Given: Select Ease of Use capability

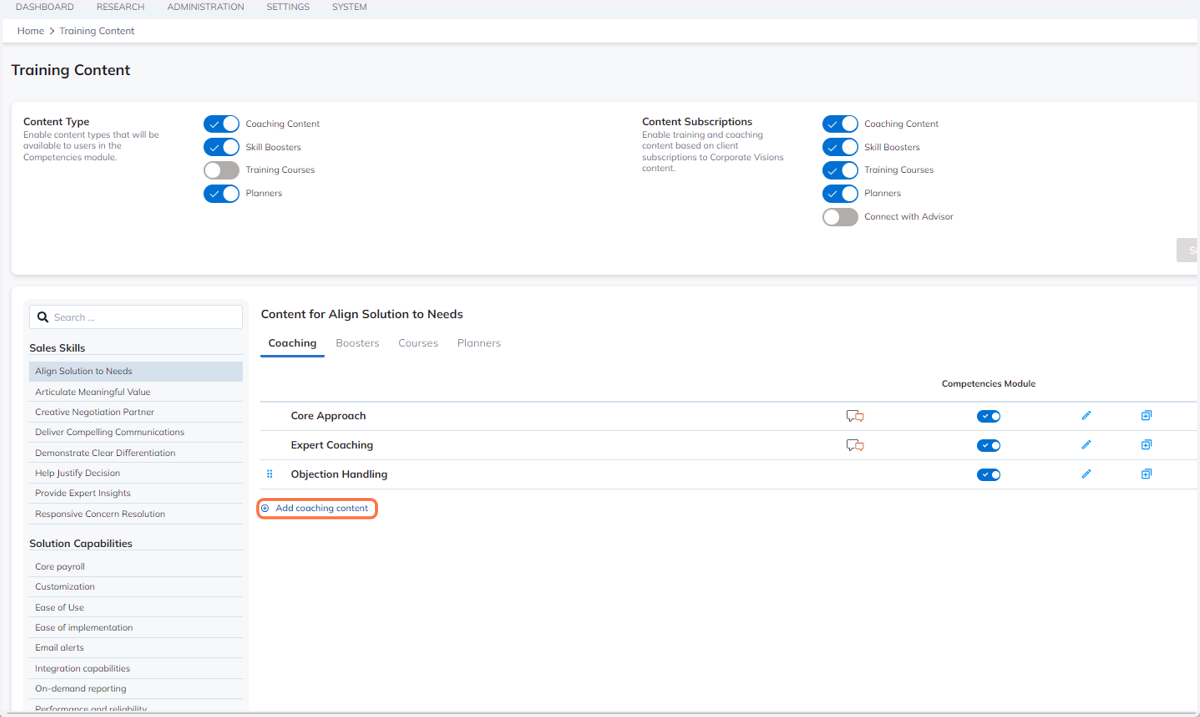Looking at the screenshot, I should pos(136,608).
